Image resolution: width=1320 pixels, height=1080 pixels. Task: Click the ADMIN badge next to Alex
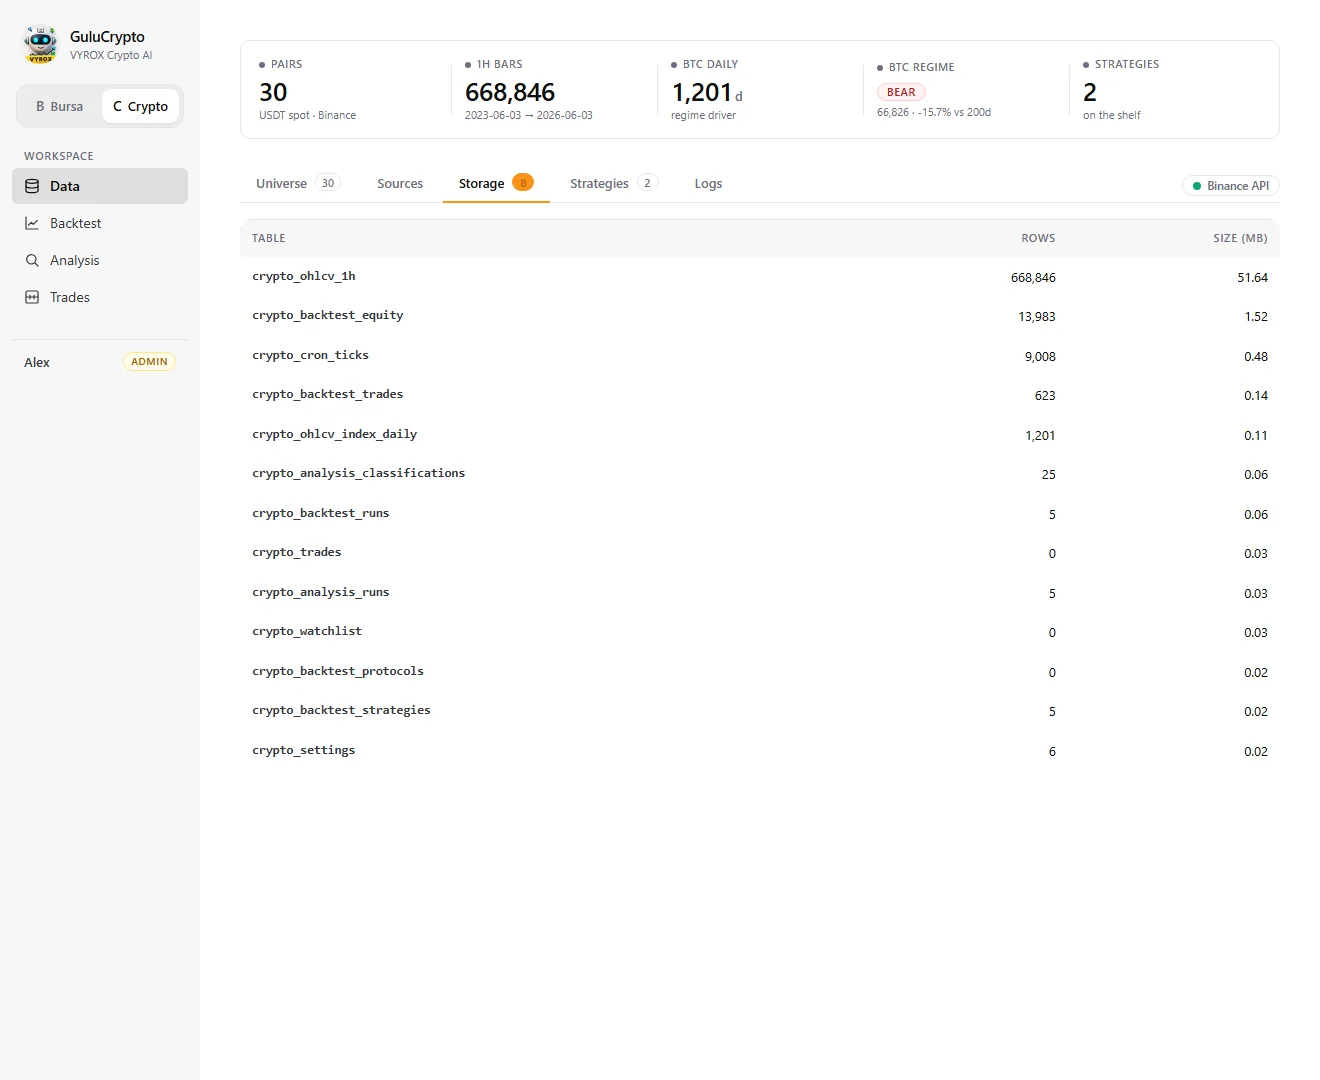click(149, 362)
